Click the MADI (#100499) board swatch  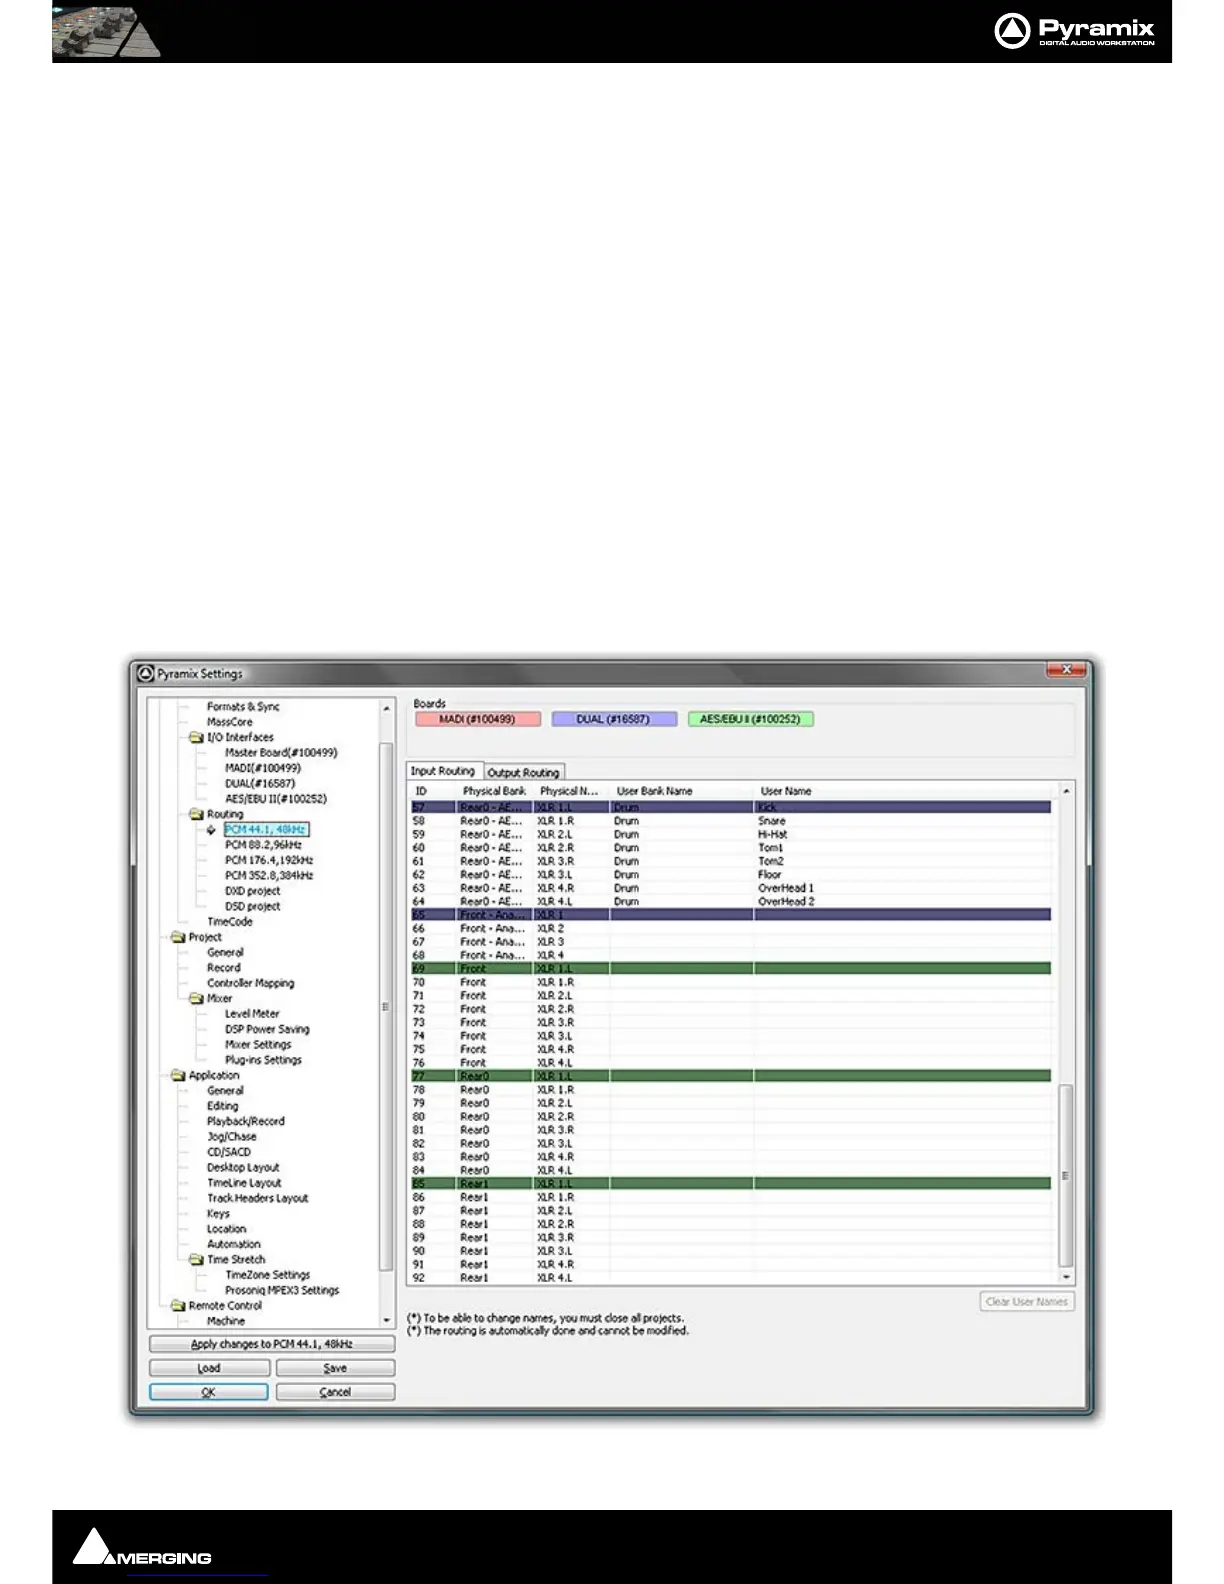pos(477,719)
